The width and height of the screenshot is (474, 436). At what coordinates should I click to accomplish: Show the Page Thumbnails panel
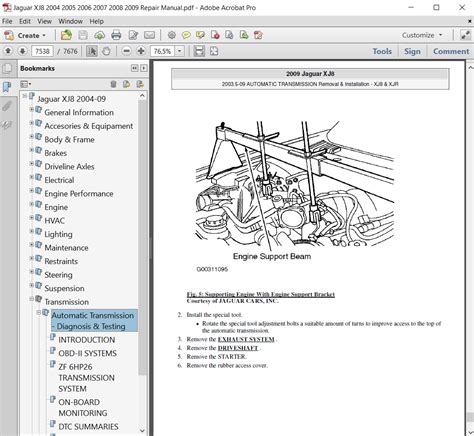[x=7, y=69]
